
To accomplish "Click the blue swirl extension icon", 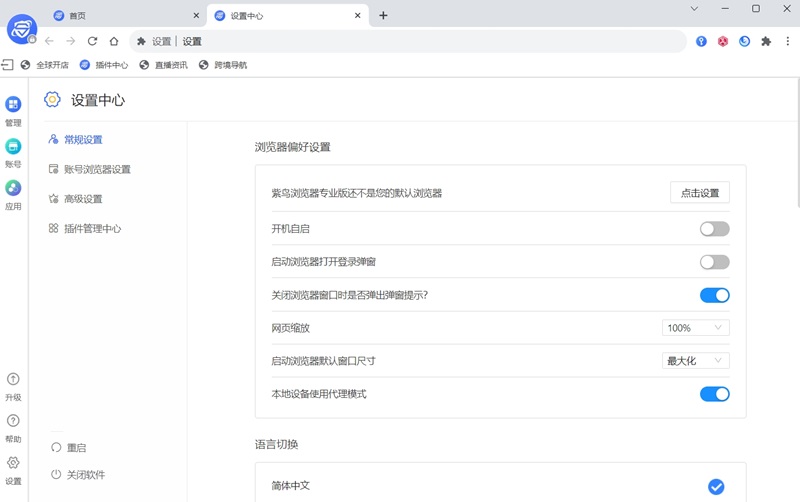I will coord(744,41).
